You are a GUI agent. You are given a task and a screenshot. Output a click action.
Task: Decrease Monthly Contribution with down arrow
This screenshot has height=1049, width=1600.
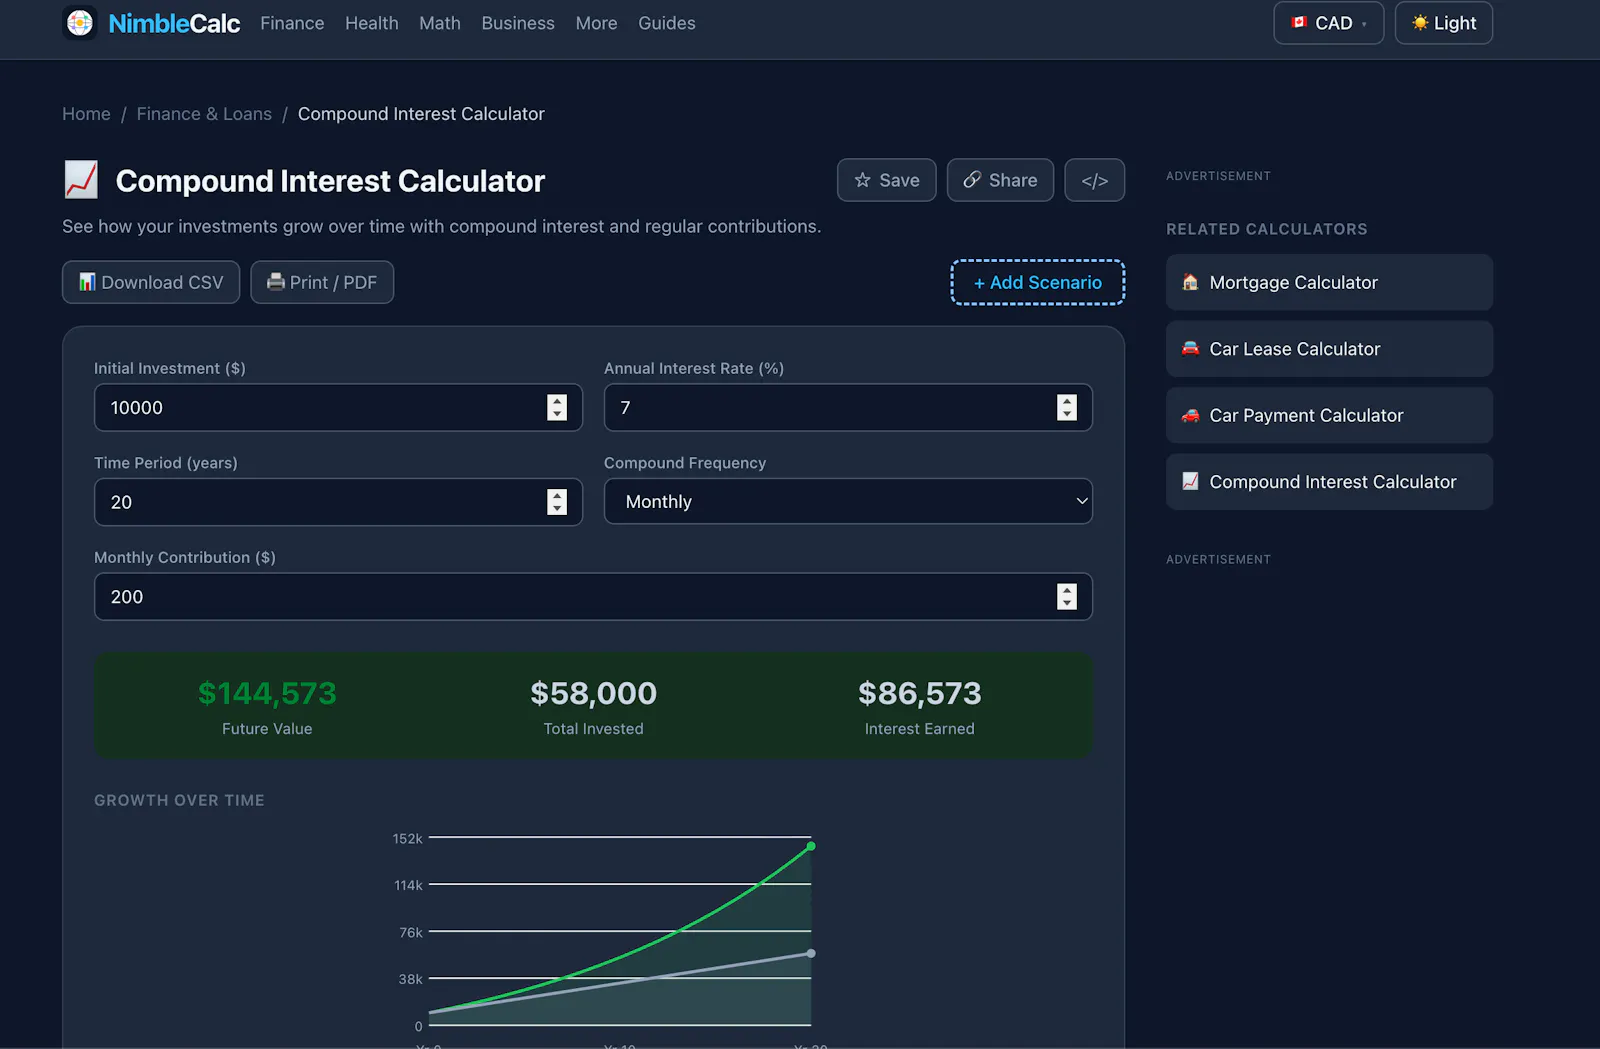pyautogui.click(x=1067, y=603)
